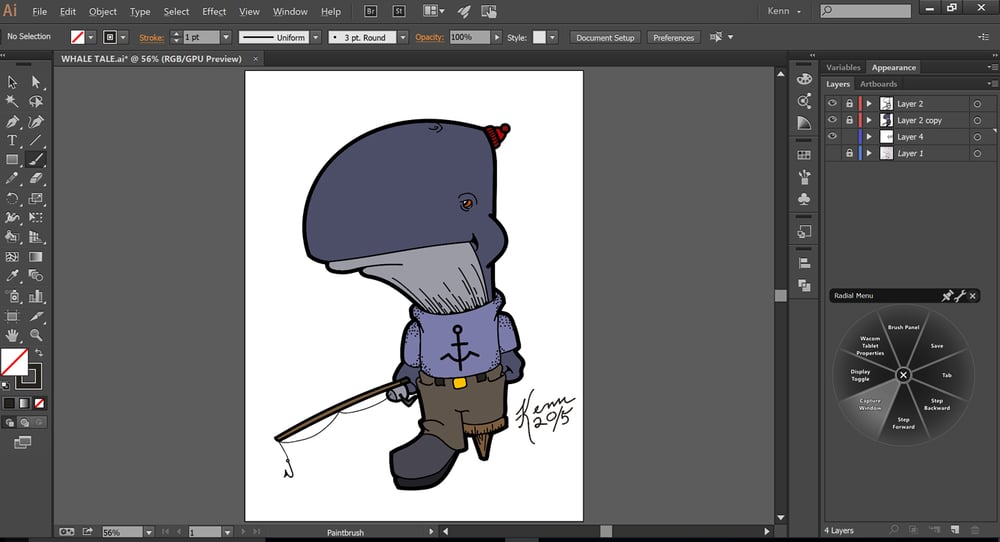Expand Layer 1 disclosure triangle
The image size is (1000, 542).
pos(869,153)
